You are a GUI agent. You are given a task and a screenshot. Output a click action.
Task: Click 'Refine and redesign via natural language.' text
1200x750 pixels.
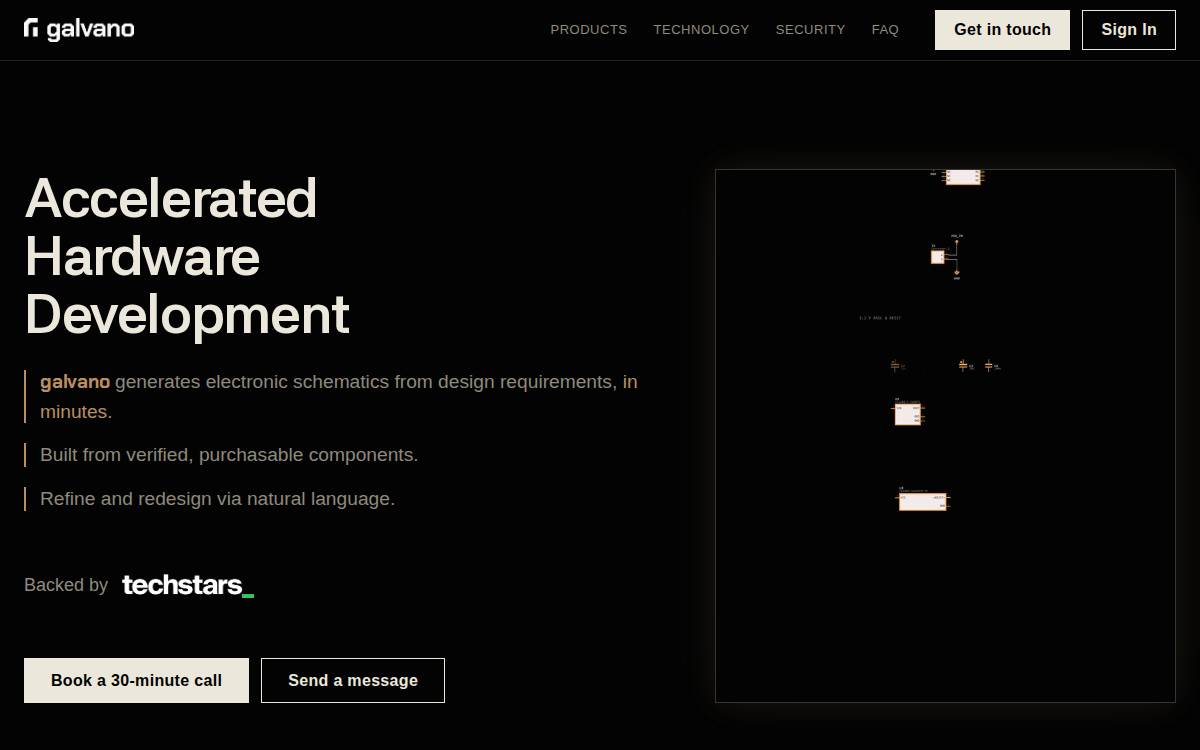217,499
